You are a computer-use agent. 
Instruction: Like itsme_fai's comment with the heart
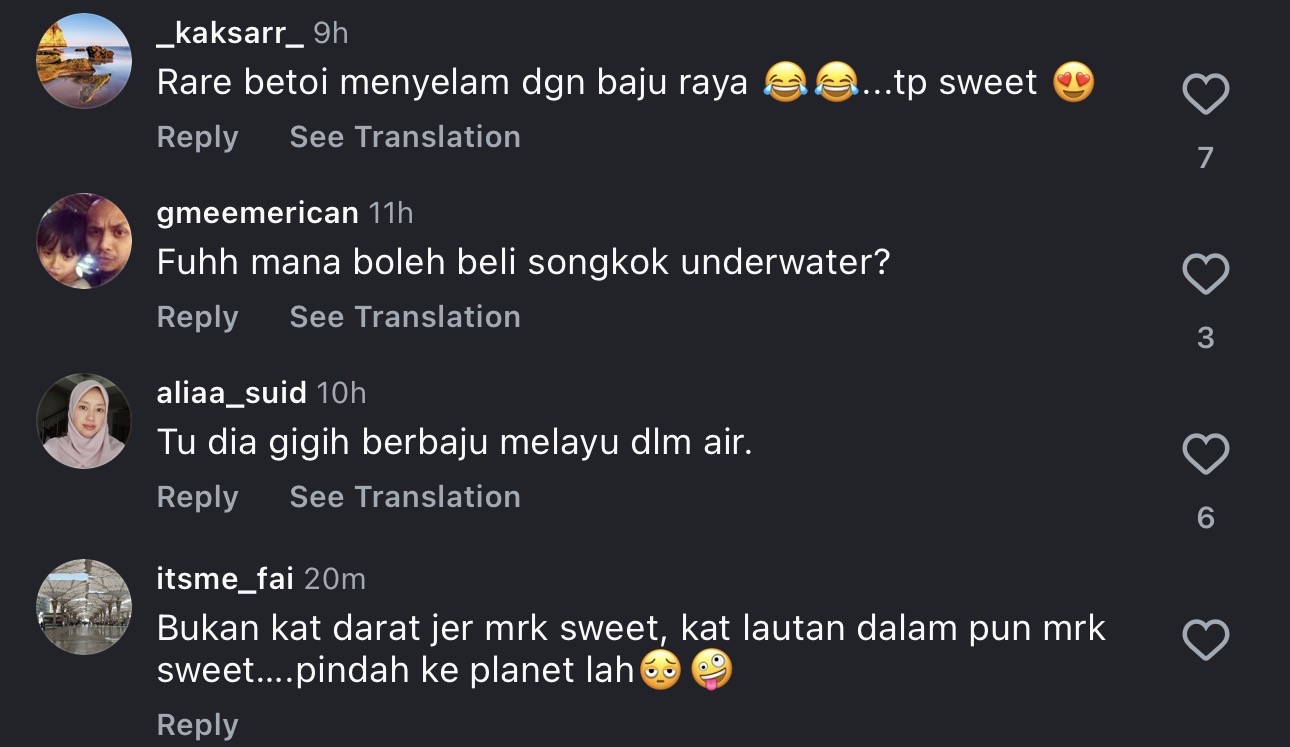[1205, 641]
